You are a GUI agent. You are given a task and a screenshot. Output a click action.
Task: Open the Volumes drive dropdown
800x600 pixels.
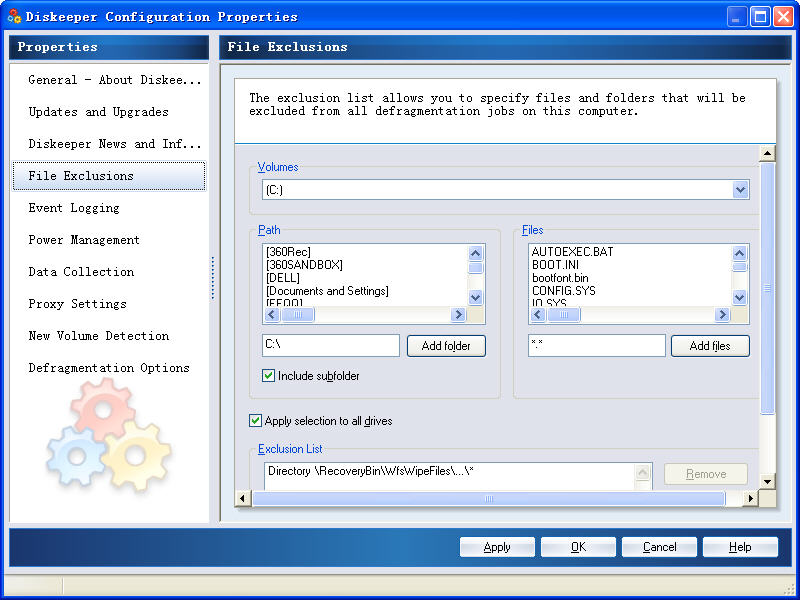click(x=740, y=189)
